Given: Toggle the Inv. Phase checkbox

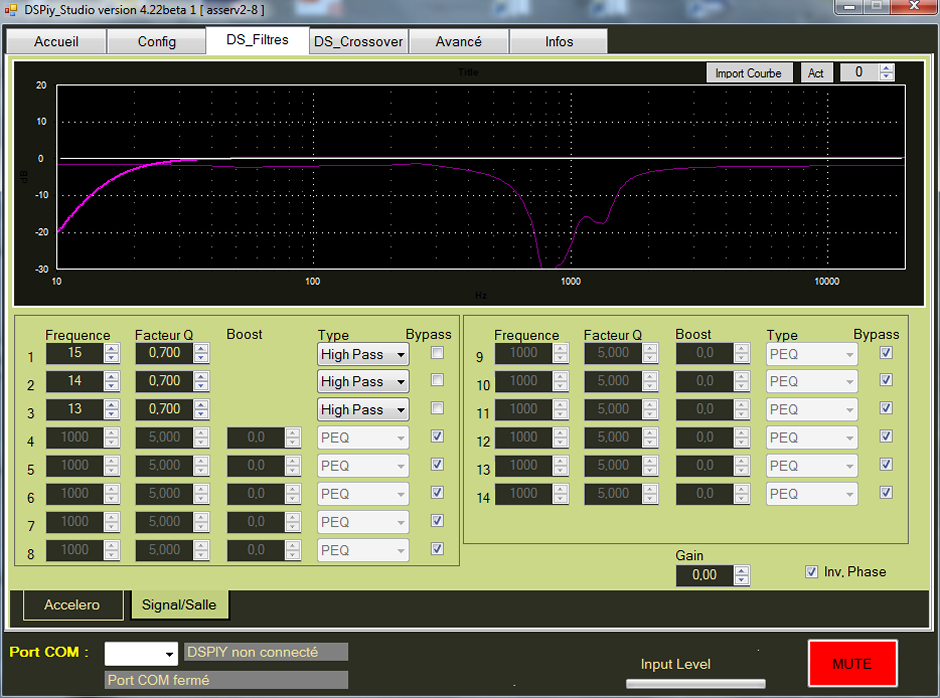Looking at the screenshot, I should coord(812,572).
